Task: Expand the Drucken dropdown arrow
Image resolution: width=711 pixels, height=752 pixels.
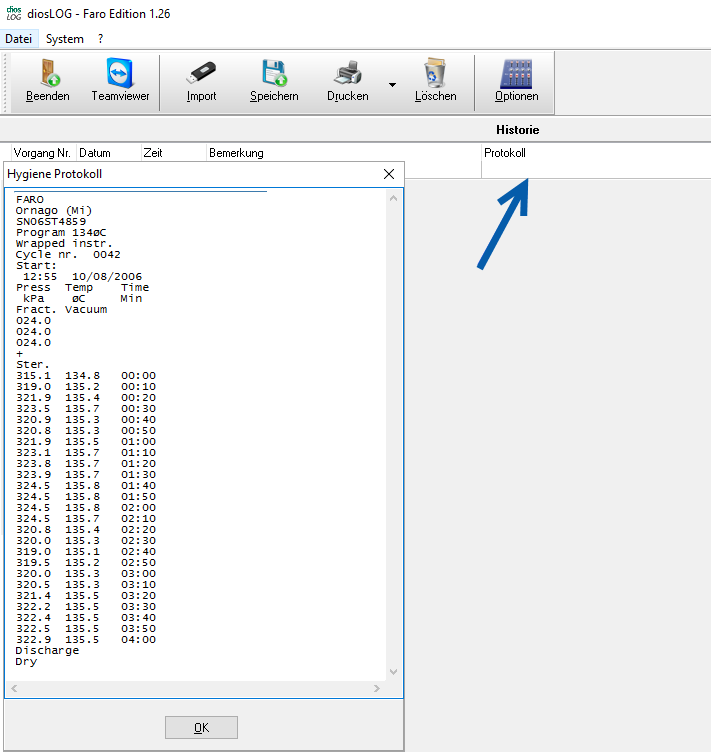Action: [392, 85]
